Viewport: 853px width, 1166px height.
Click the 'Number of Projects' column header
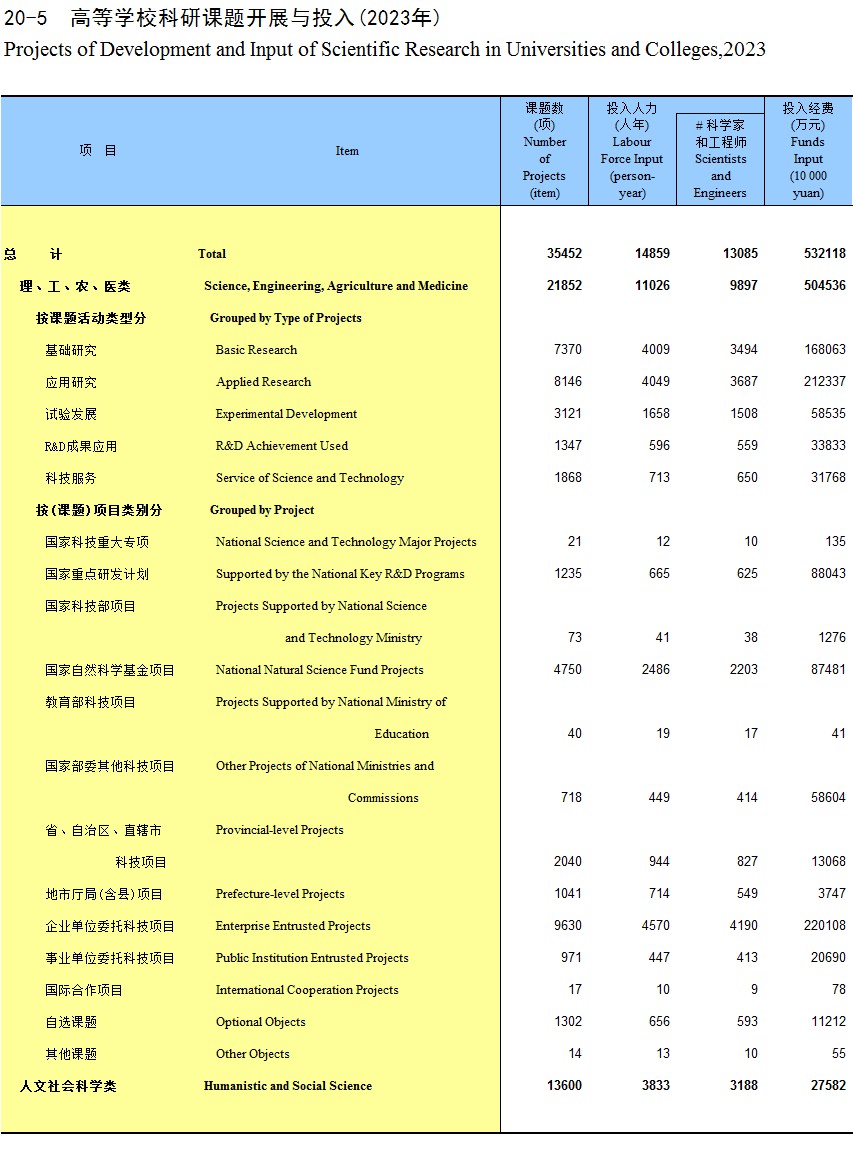[544, 150]
